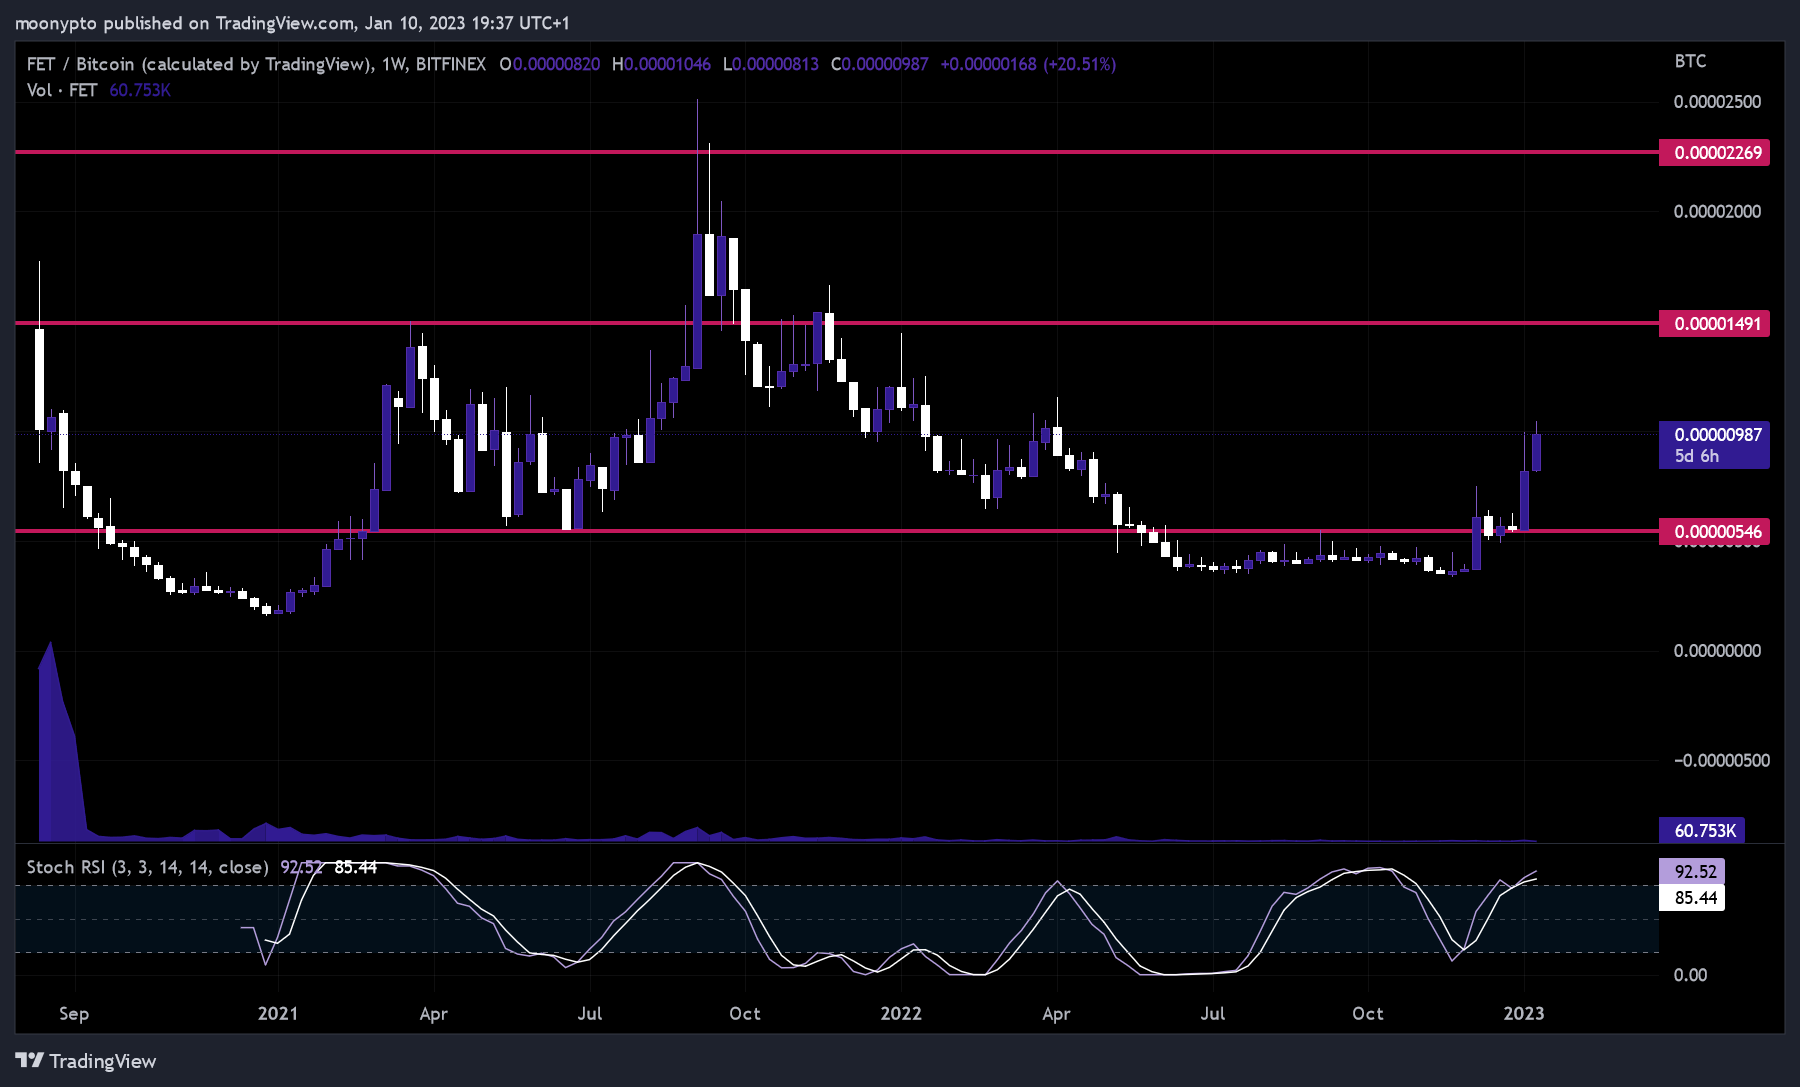This screenshot has width=1800, height=1087.
Task: Click the 0.00 level on Stoch RSI axis
Action: click(x=1690, y=975)
